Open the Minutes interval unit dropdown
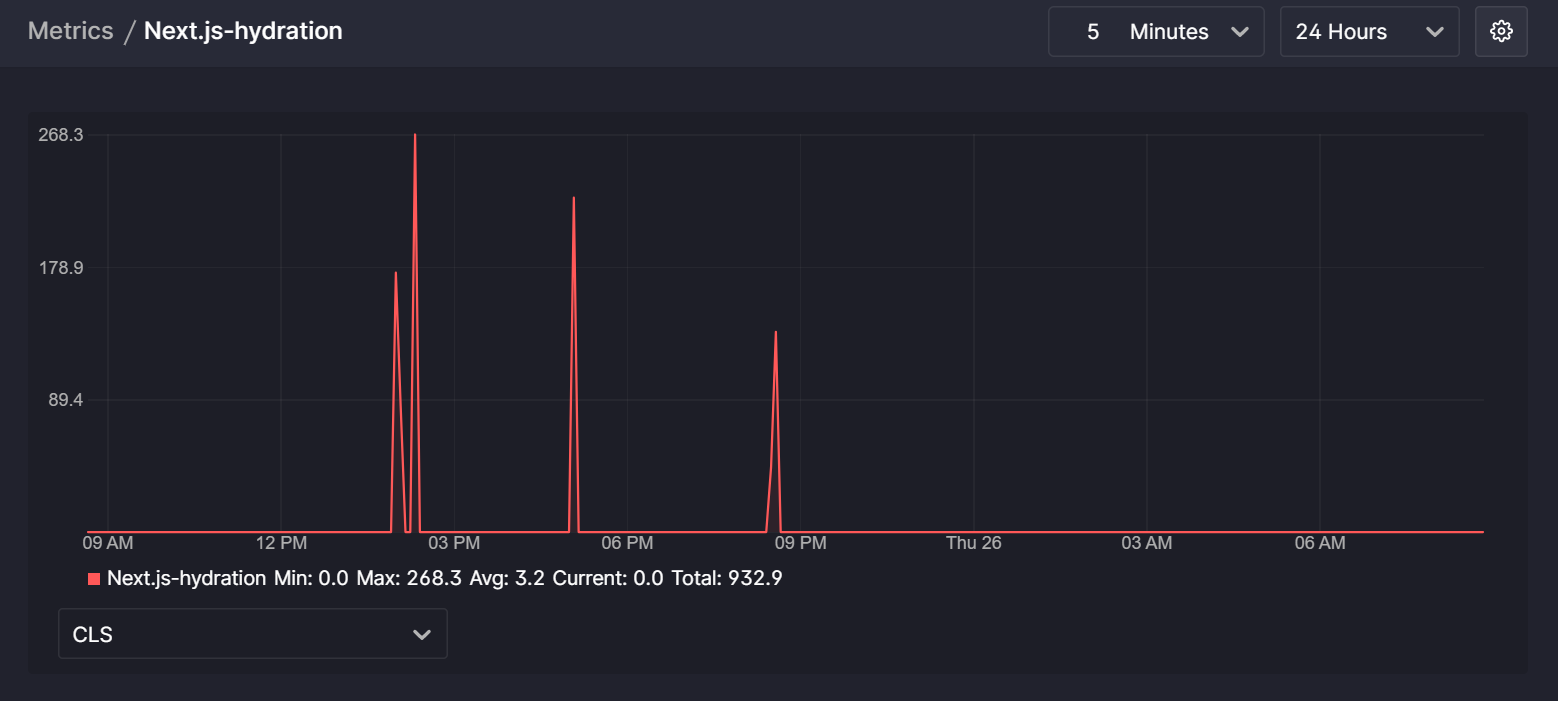1558x701 pixels. 1190,32
